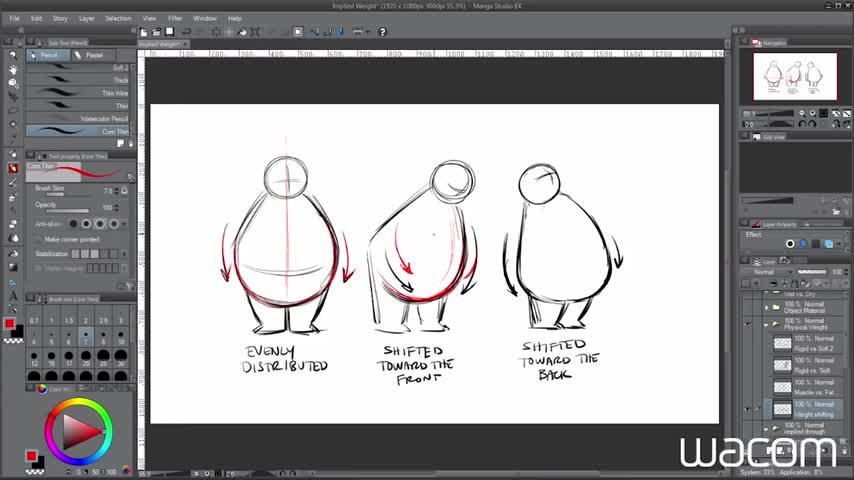Viewport: 854px width, 480px height.
Task: Select the Rigid vs Soft 2 layer
Action: click(806, 344)
